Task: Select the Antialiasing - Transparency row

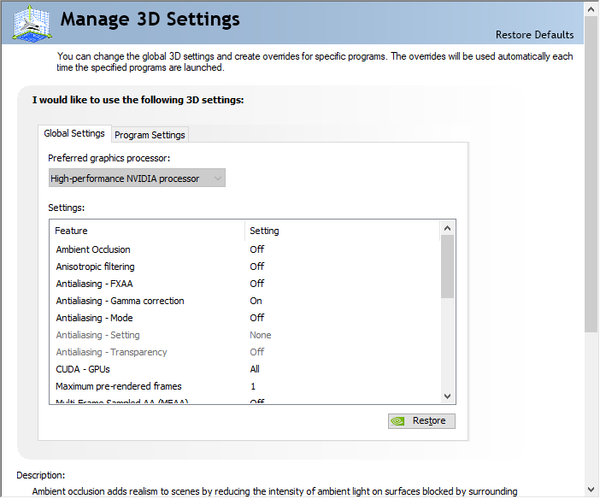Action: coord(245,352)
